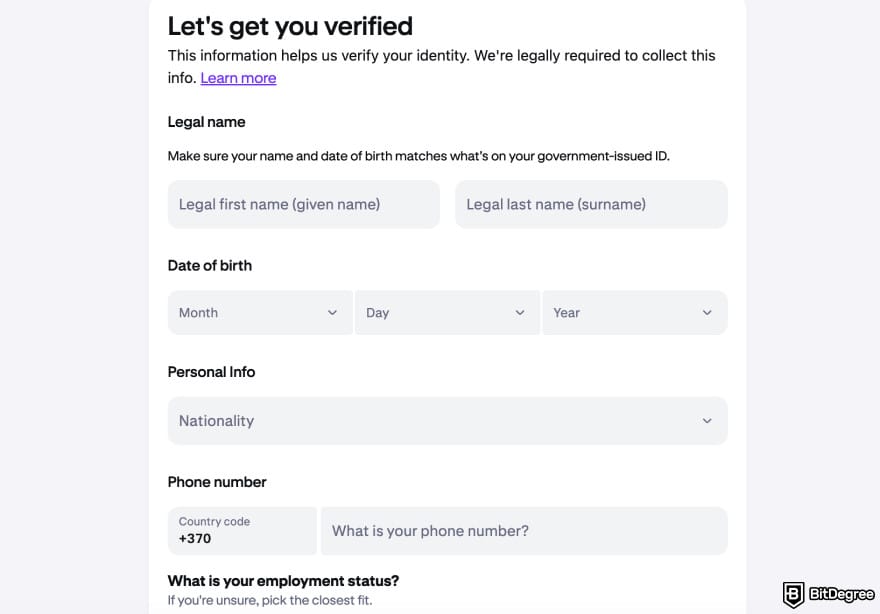880x614 pixels.
Task: Click the country code field showing +370
Action: [242, 530]
